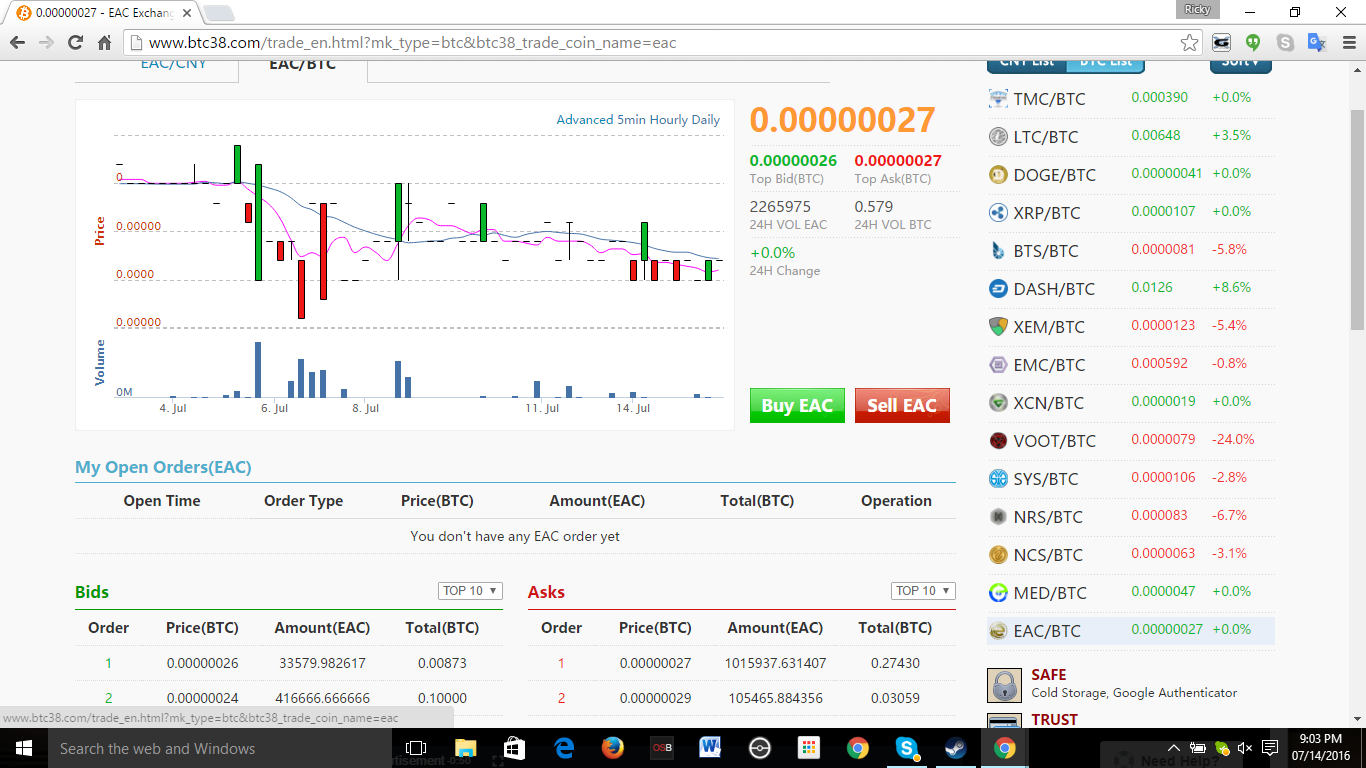
Task: Click the Ripple XRP coin icon
Action: pyautogui.click(x=997, y=212)
